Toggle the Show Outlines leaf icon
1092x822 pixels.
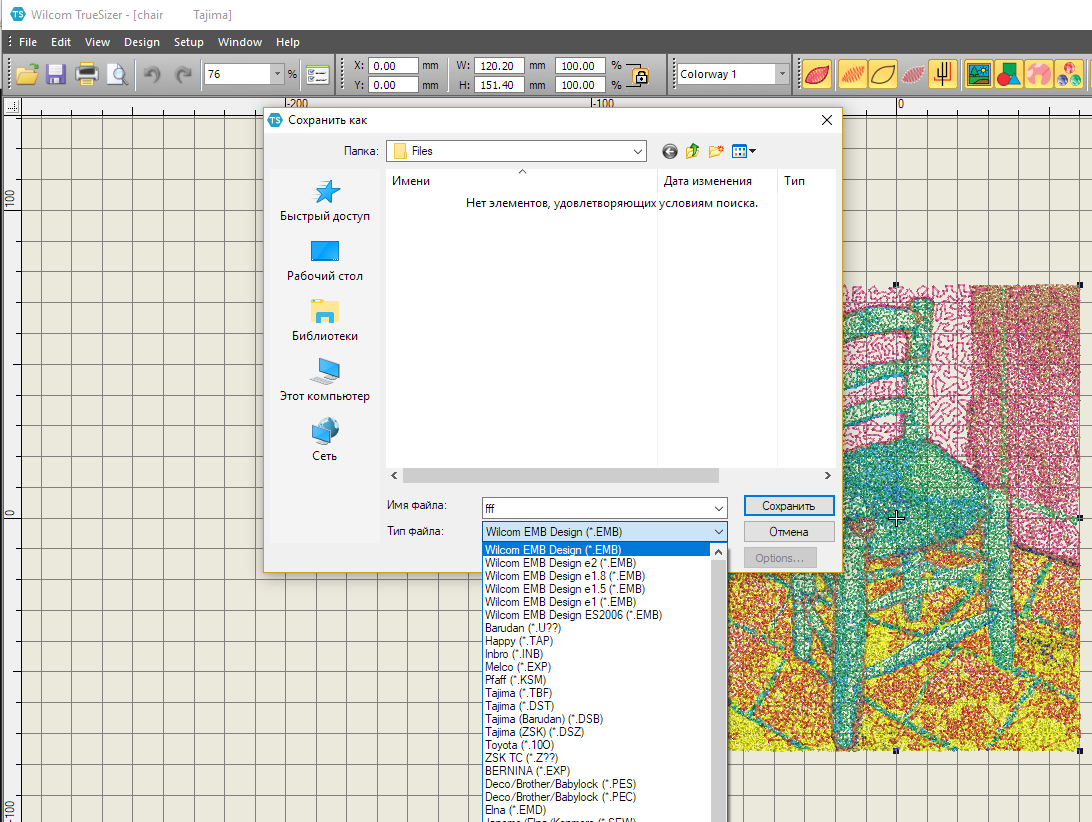point(882,74)
